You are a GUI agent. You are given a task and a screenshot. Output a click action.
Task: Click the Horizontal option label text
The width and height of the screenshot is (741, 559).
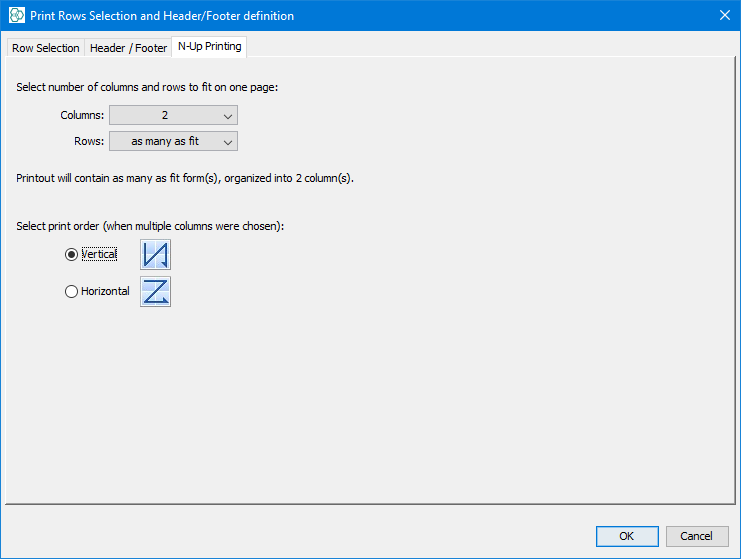click(x=105, y=292)
